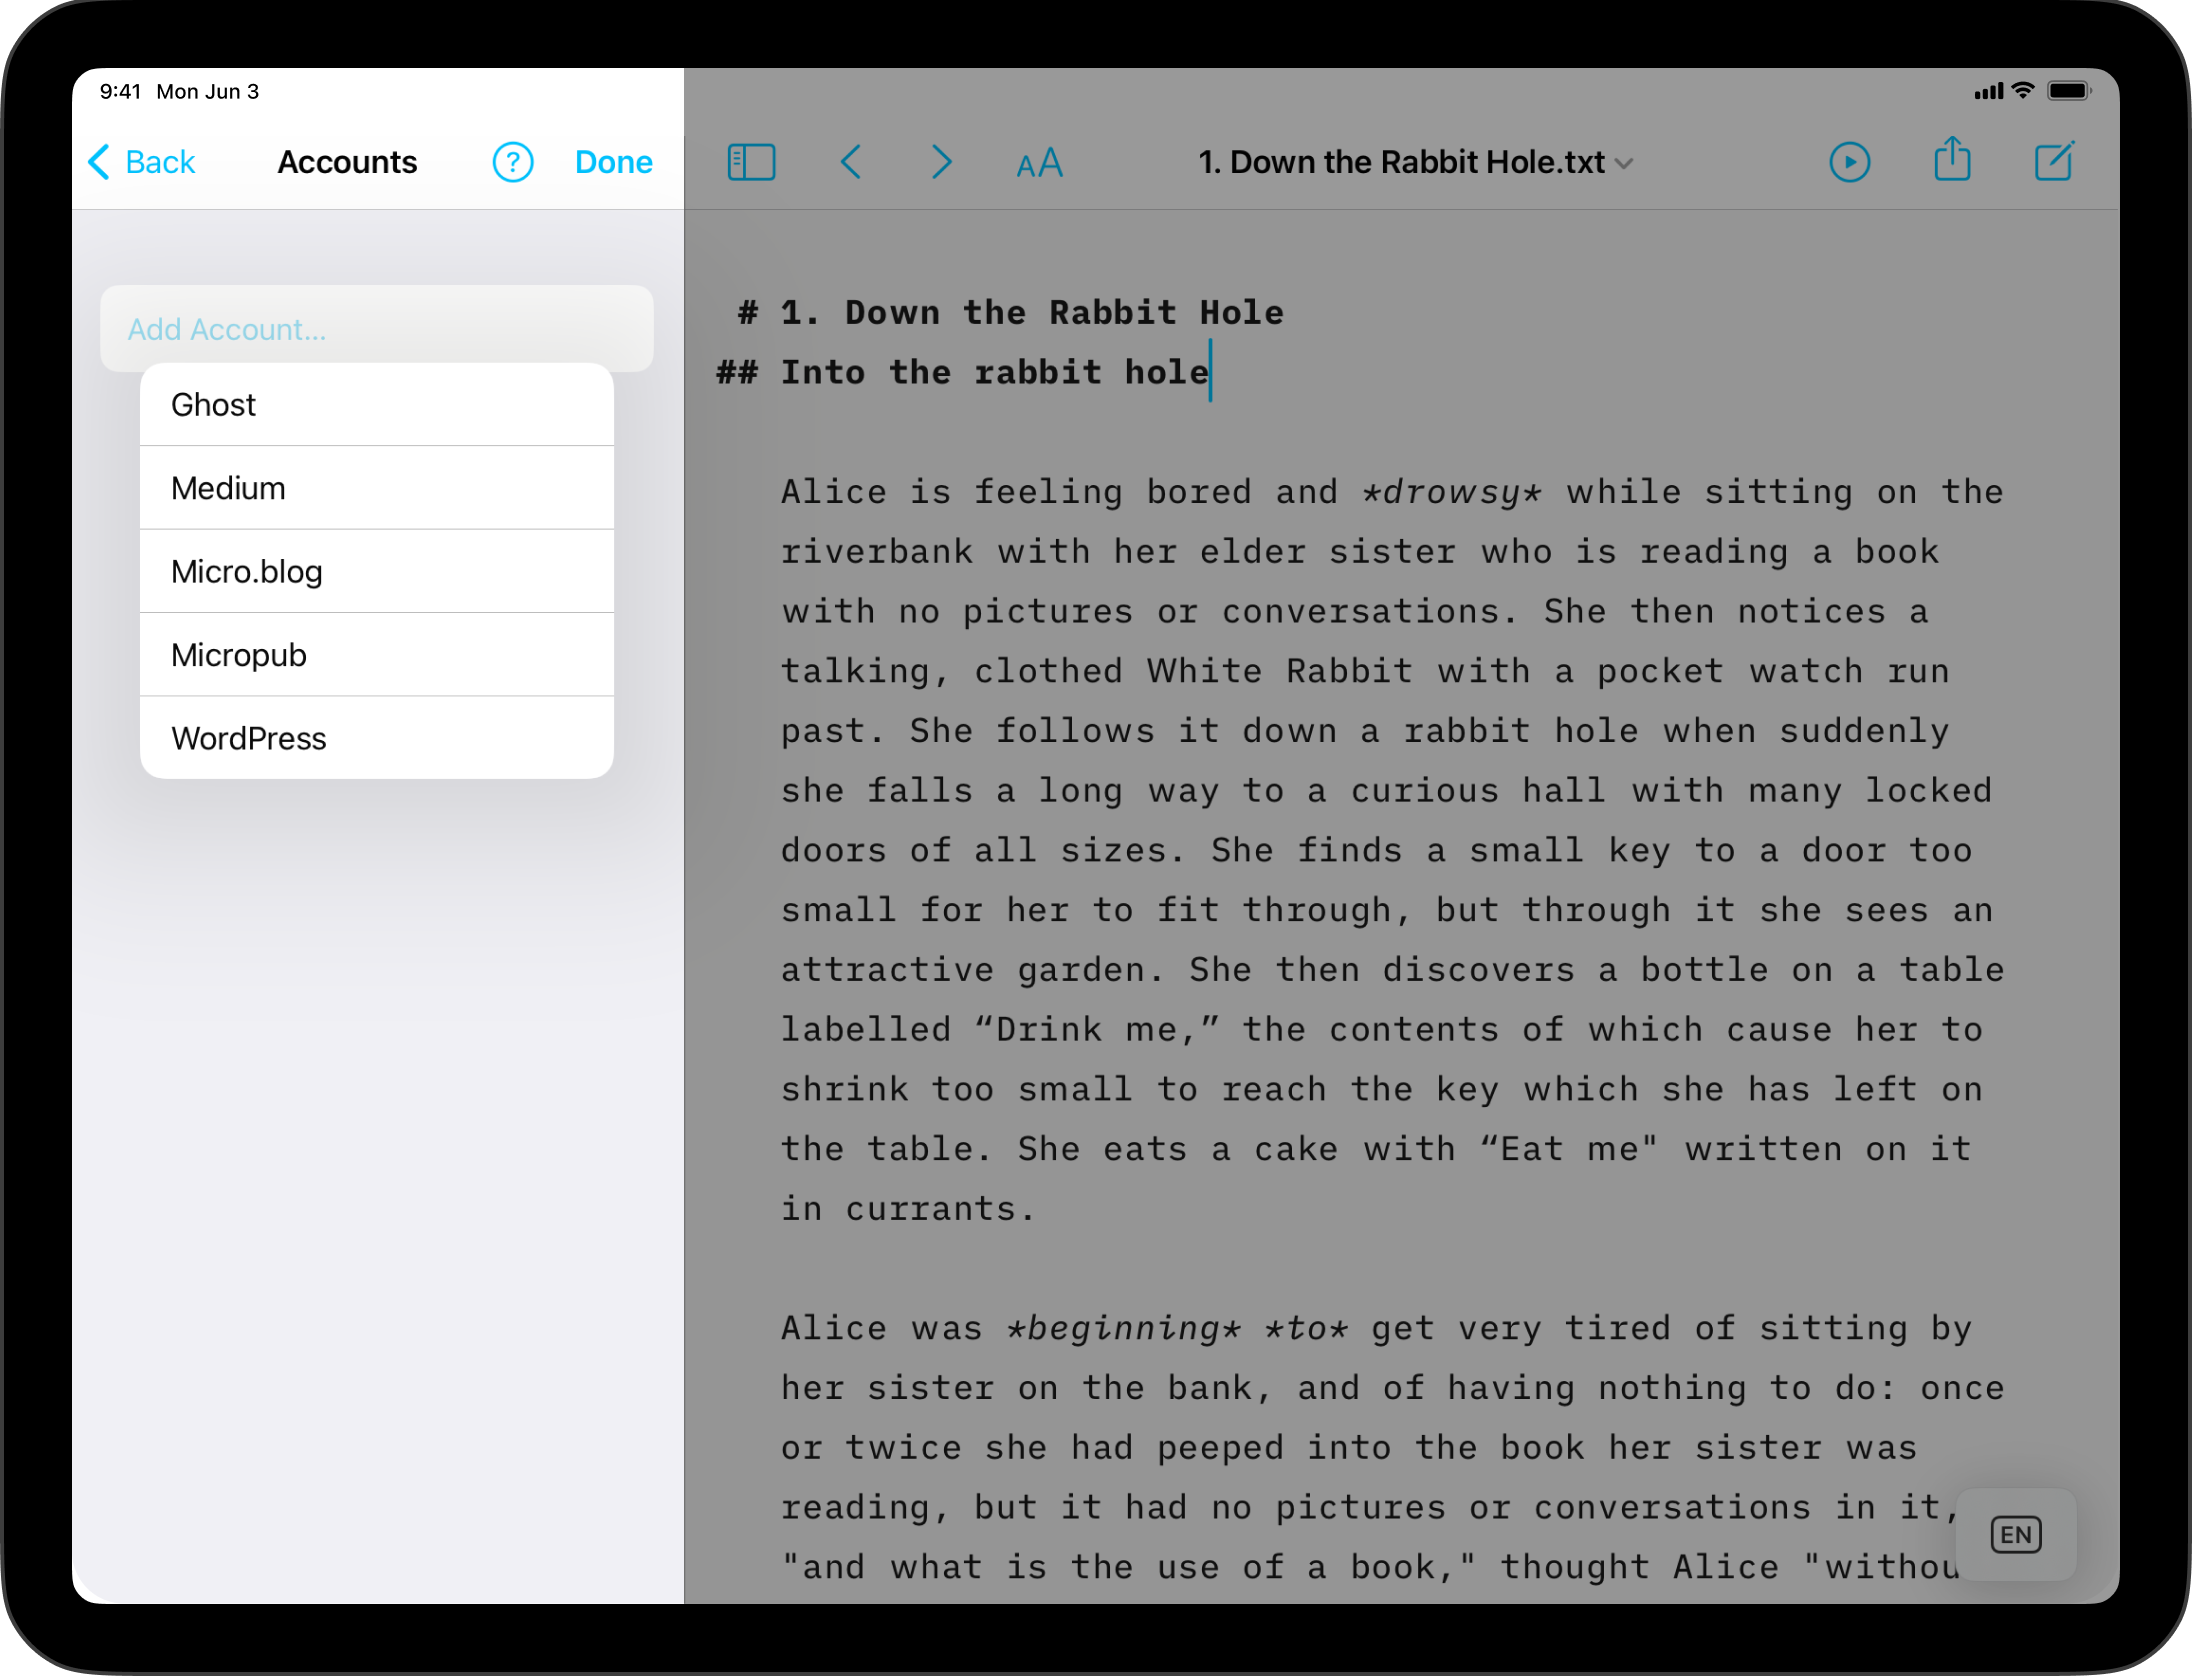Click the heading 'Into the rabbit hole'
Image resolution: width=2192 pixels, height=1680 pixels.
[993, 372]
